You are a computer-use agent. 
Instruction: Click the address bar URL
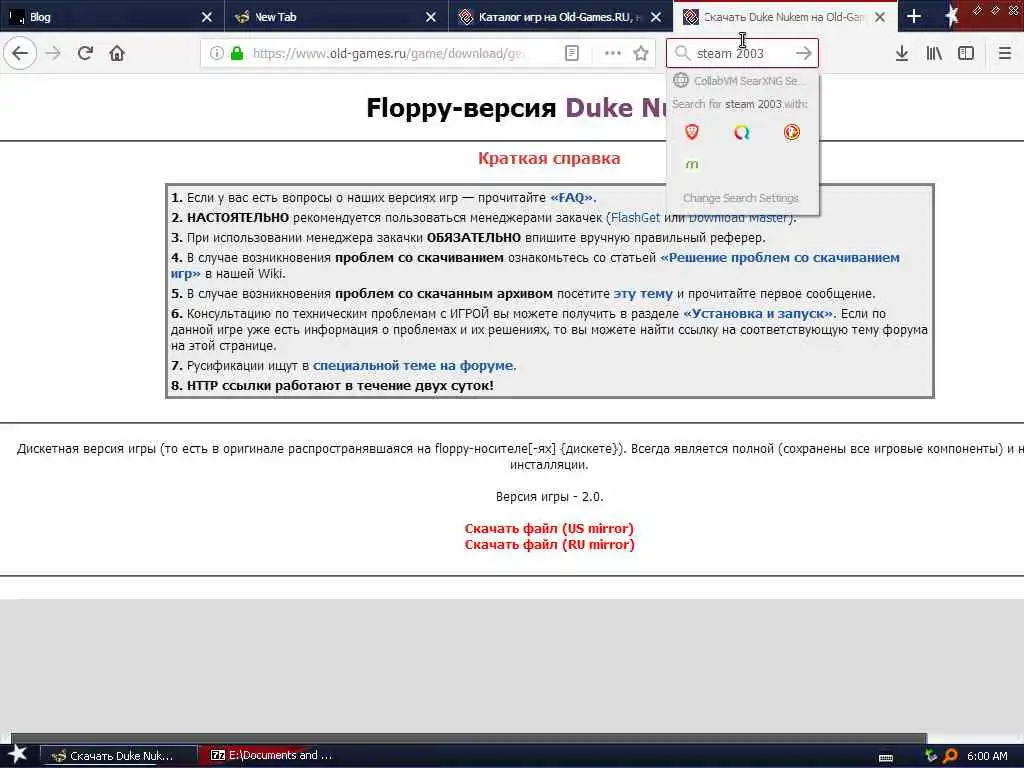point(389,53)
